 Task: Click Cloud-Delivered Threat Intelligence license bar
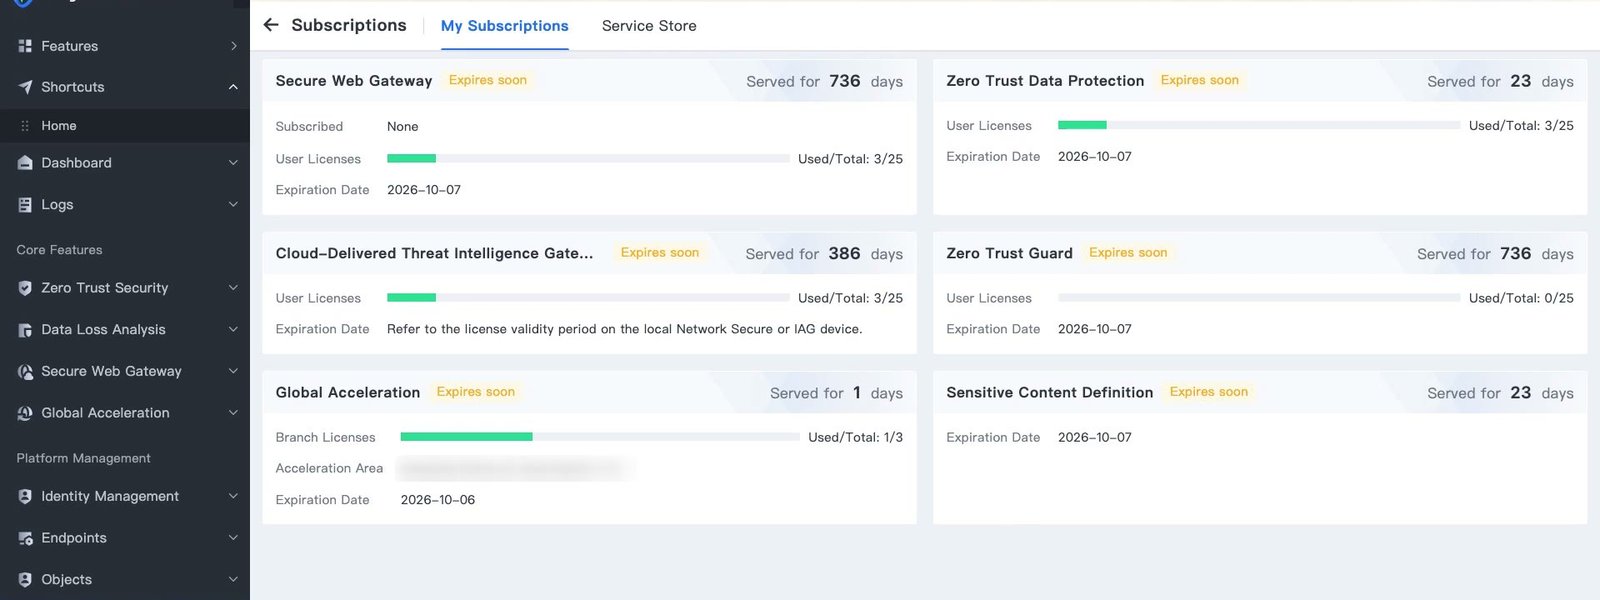point(588,298)
